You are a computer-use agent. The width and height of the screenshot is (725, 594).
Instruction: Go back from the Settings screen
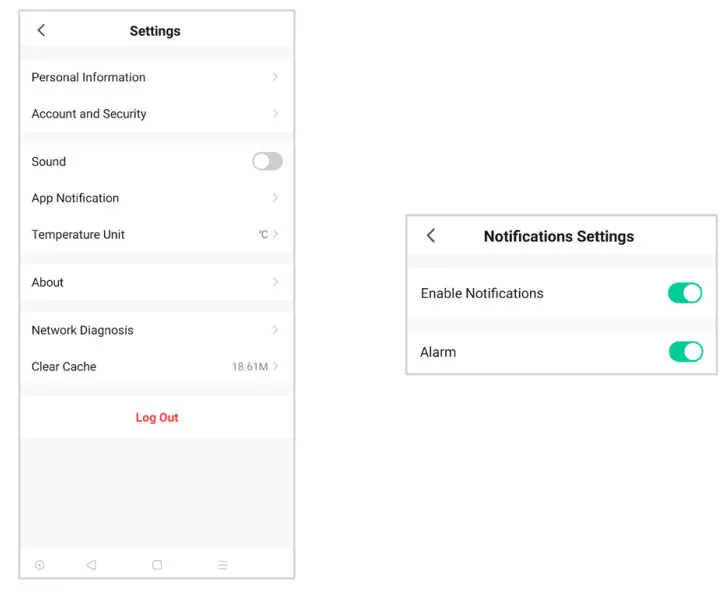41,31
